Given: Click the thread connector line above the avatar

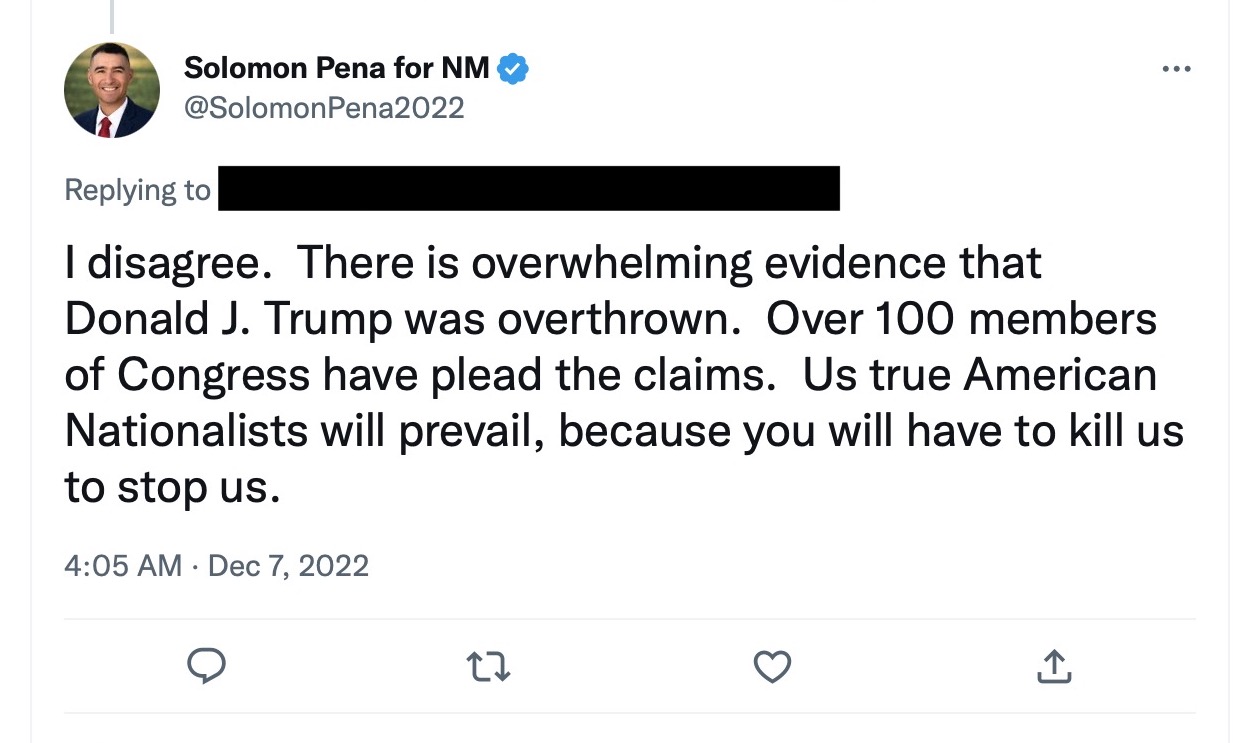Looking at the screenshot, I should 111,15.
